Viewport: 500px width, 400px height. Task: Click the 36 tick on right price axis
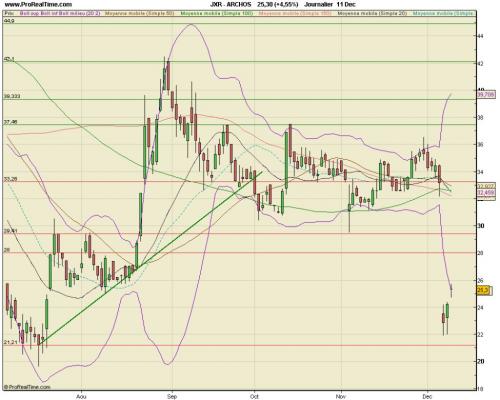[480, 145]
